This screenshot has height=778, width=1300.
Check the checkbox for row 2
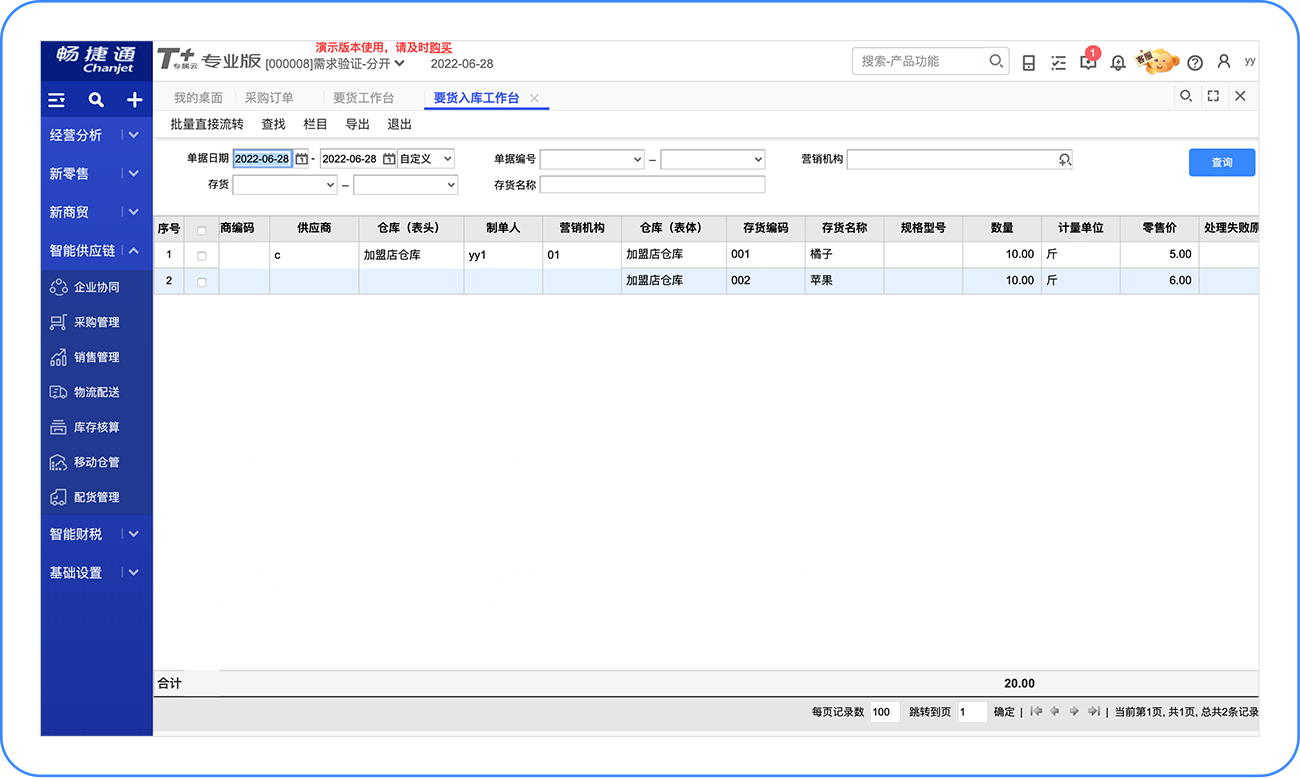click(202, 282)
